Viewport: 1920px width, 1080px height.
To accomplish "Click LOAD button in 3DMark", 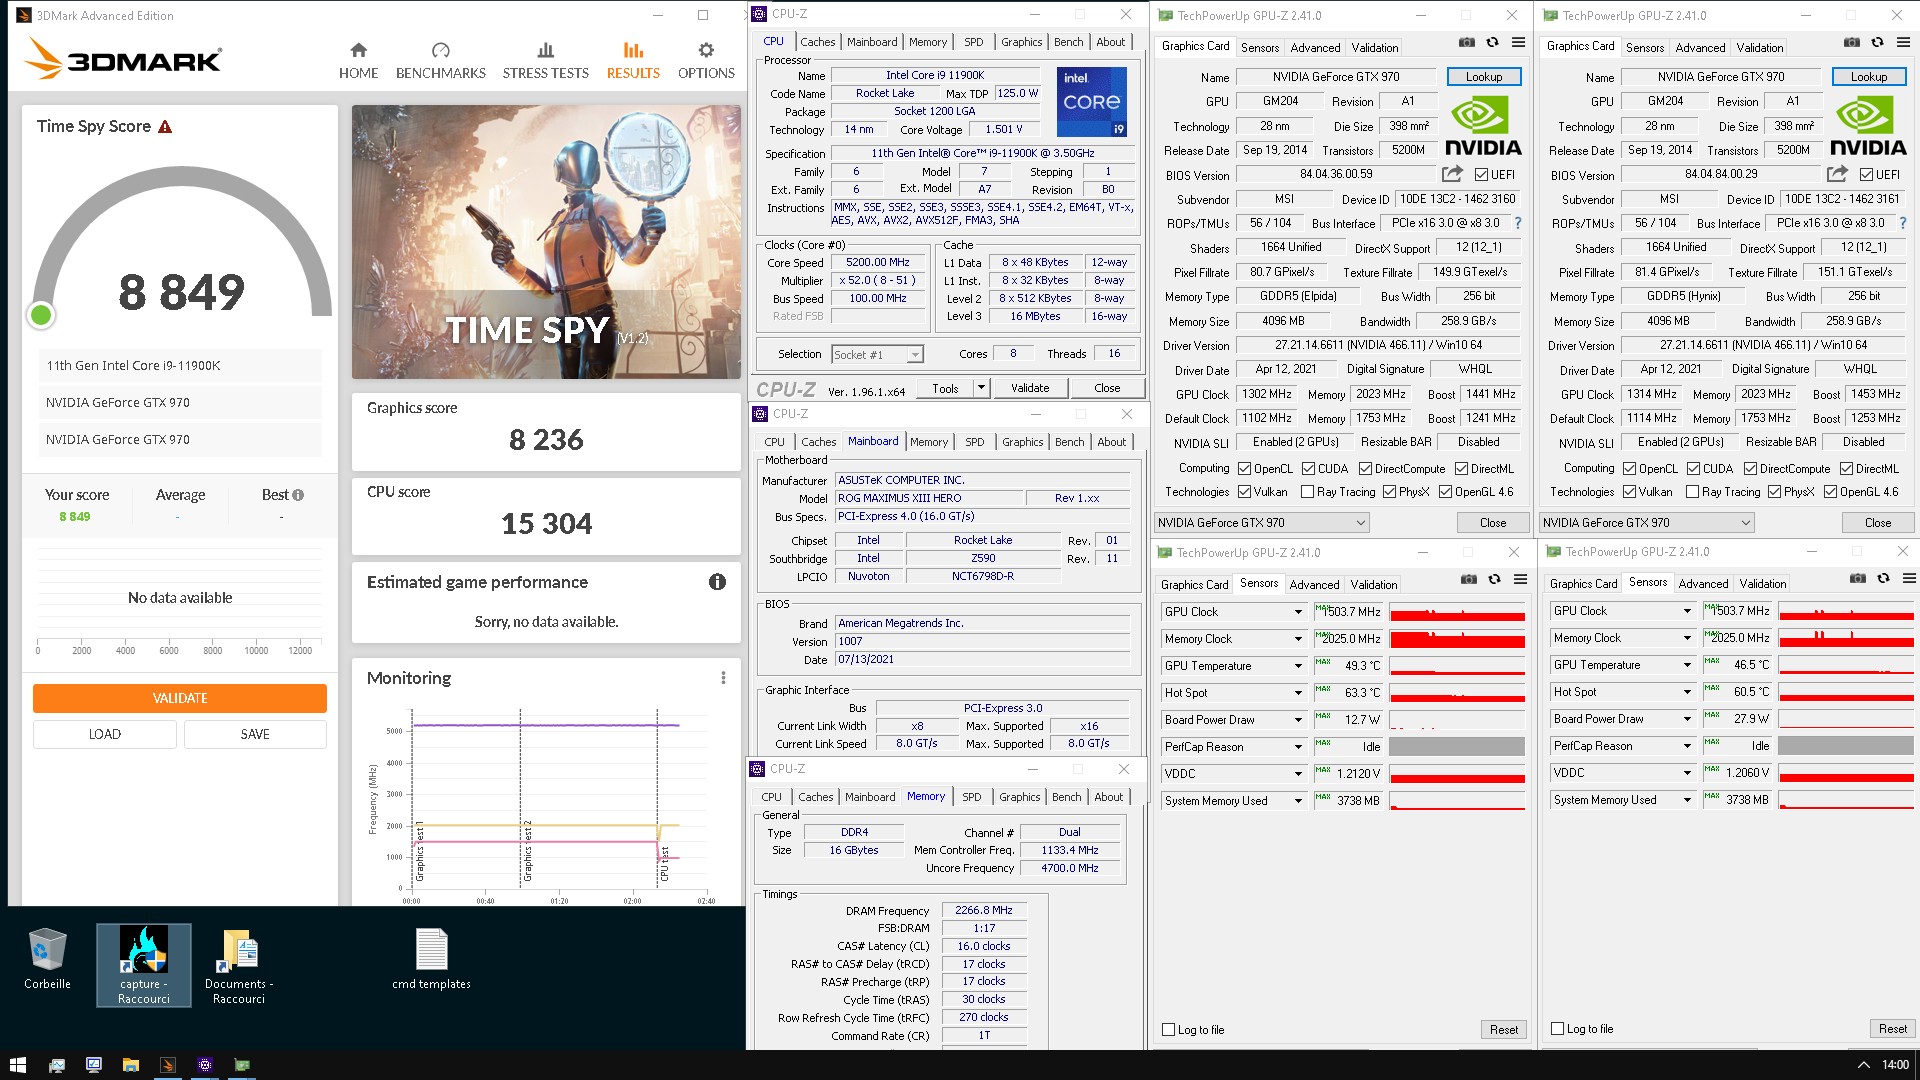I will point(105,734).
